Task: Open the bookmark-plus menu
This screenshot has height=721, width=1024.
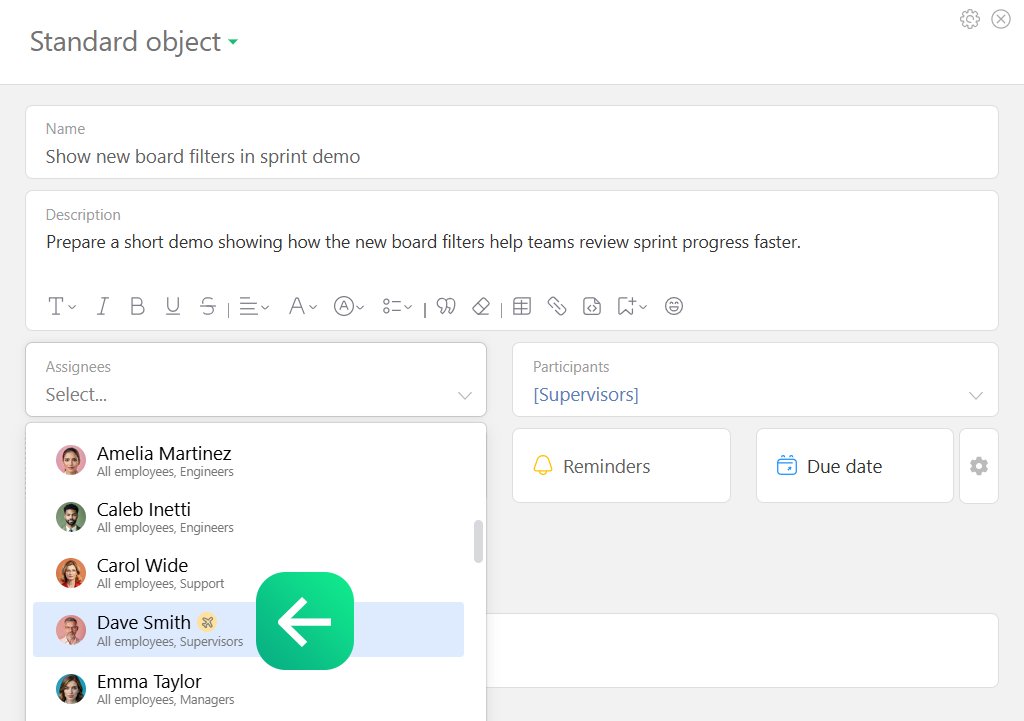Action: click(x=632, y=306)
